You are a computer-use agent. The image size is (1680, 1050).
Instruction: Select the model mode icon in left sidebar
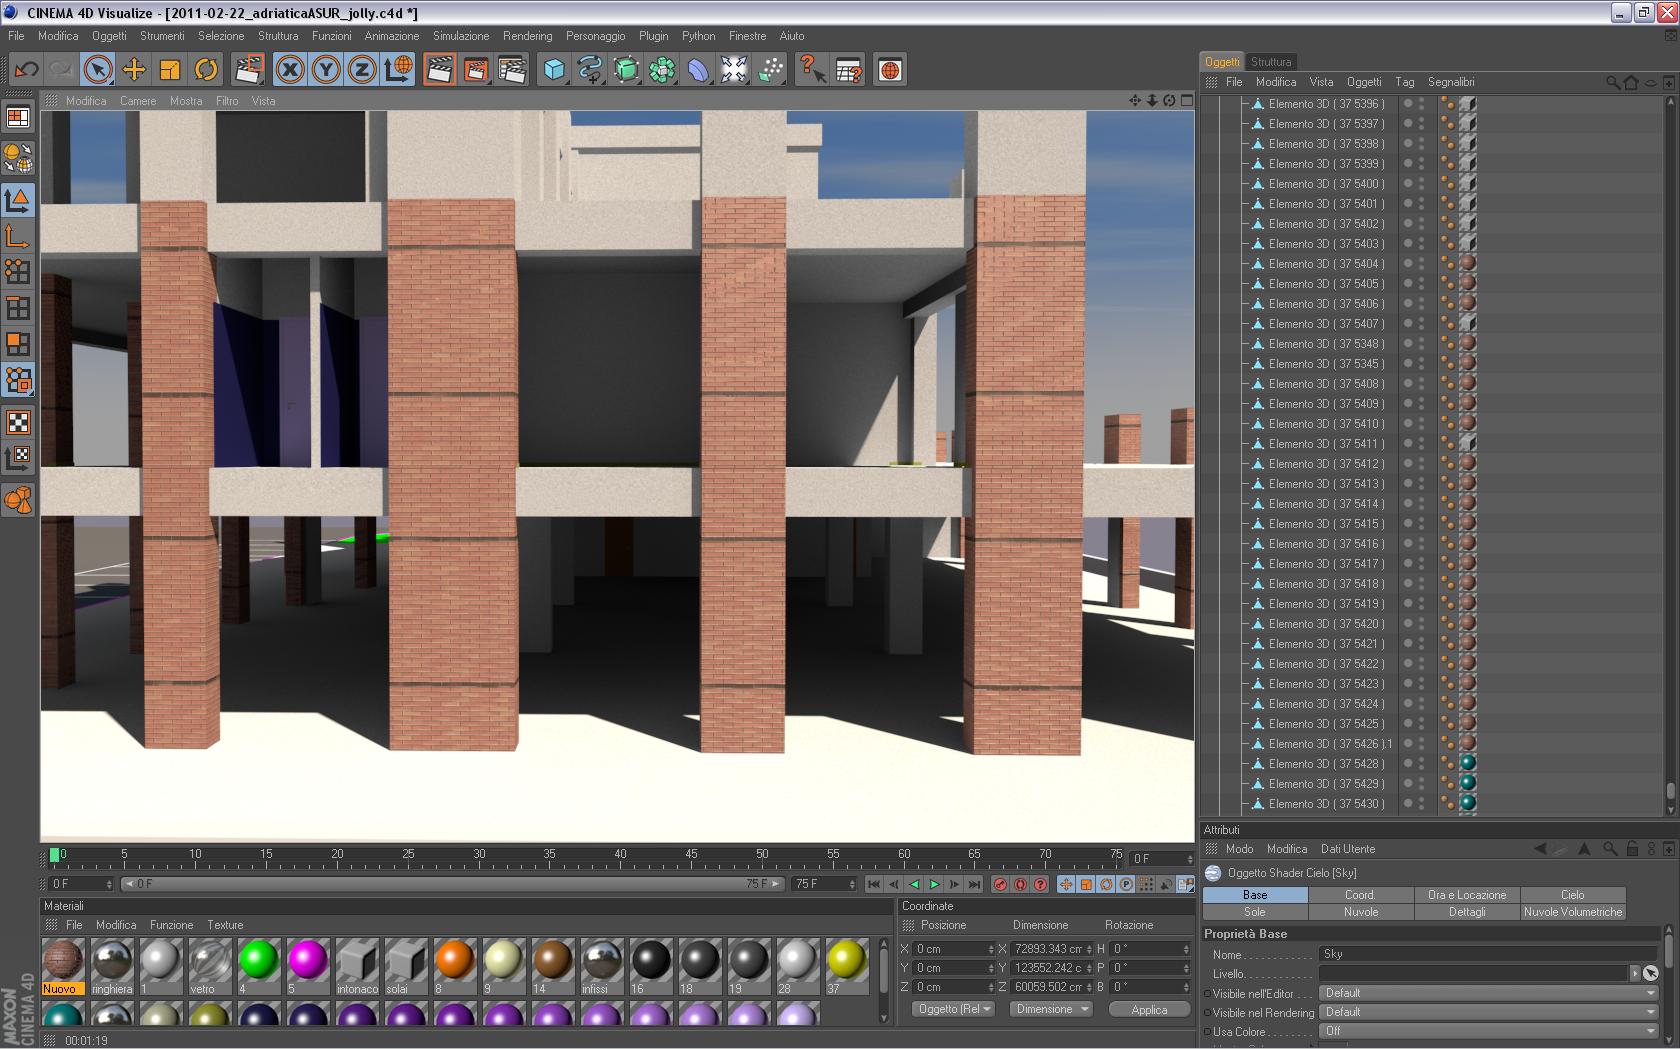point(18,201)
